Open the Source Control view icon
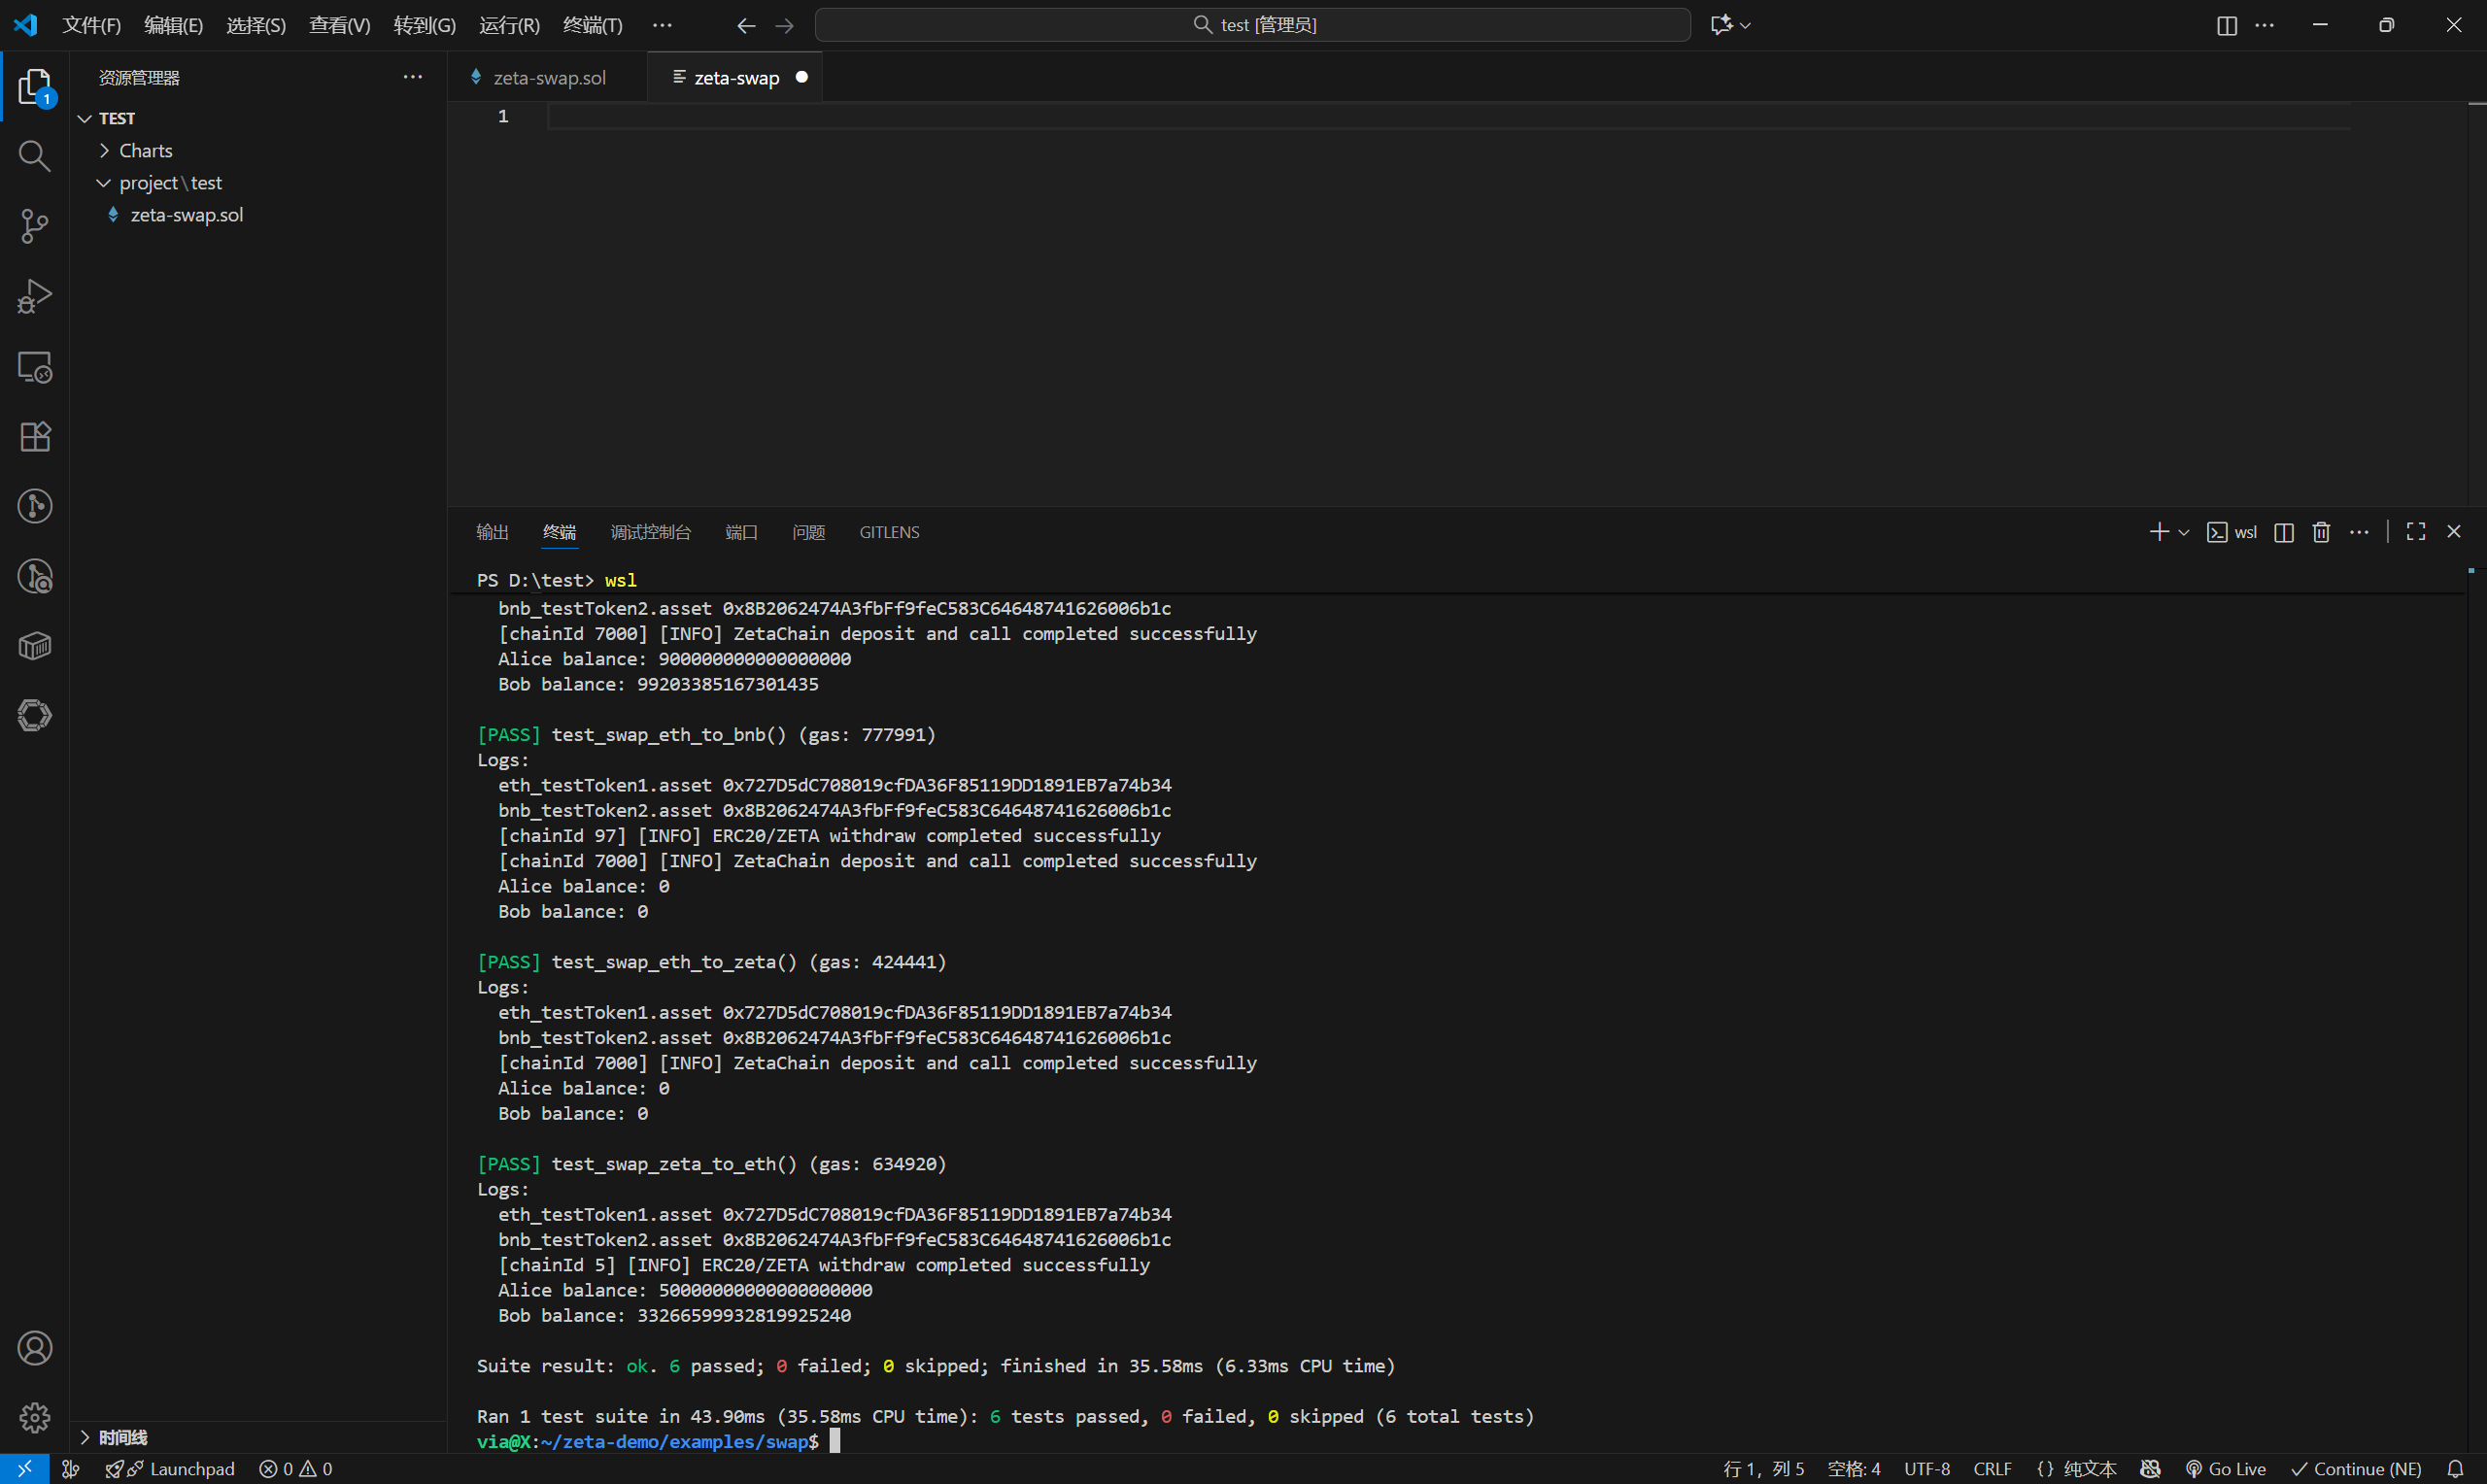The image size is (2487, 1484). [x=35, y=226]
